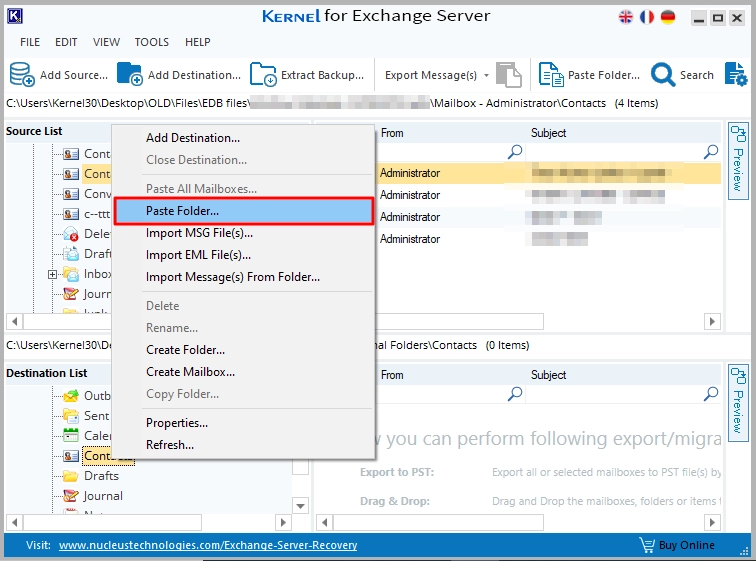Click the Inbox folder icon in Source List
The height and width of the screenshot is (561, 756).
71,274
